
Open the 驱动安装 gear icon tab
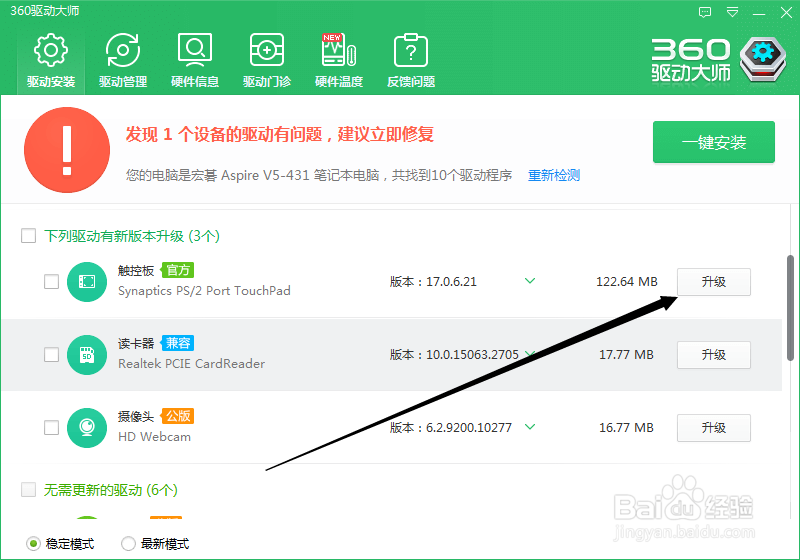(51, 60)
